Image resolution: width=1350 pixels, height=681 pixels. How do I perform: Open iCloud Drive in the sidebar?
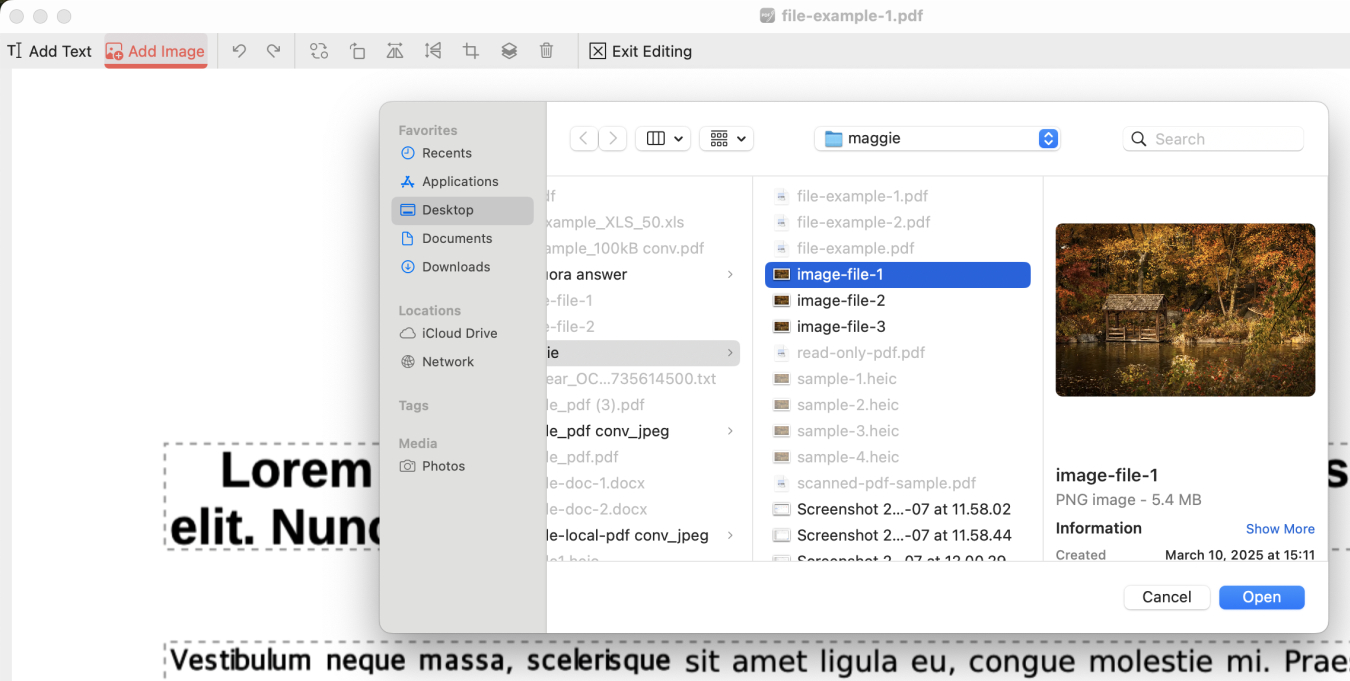pos(459,333)
